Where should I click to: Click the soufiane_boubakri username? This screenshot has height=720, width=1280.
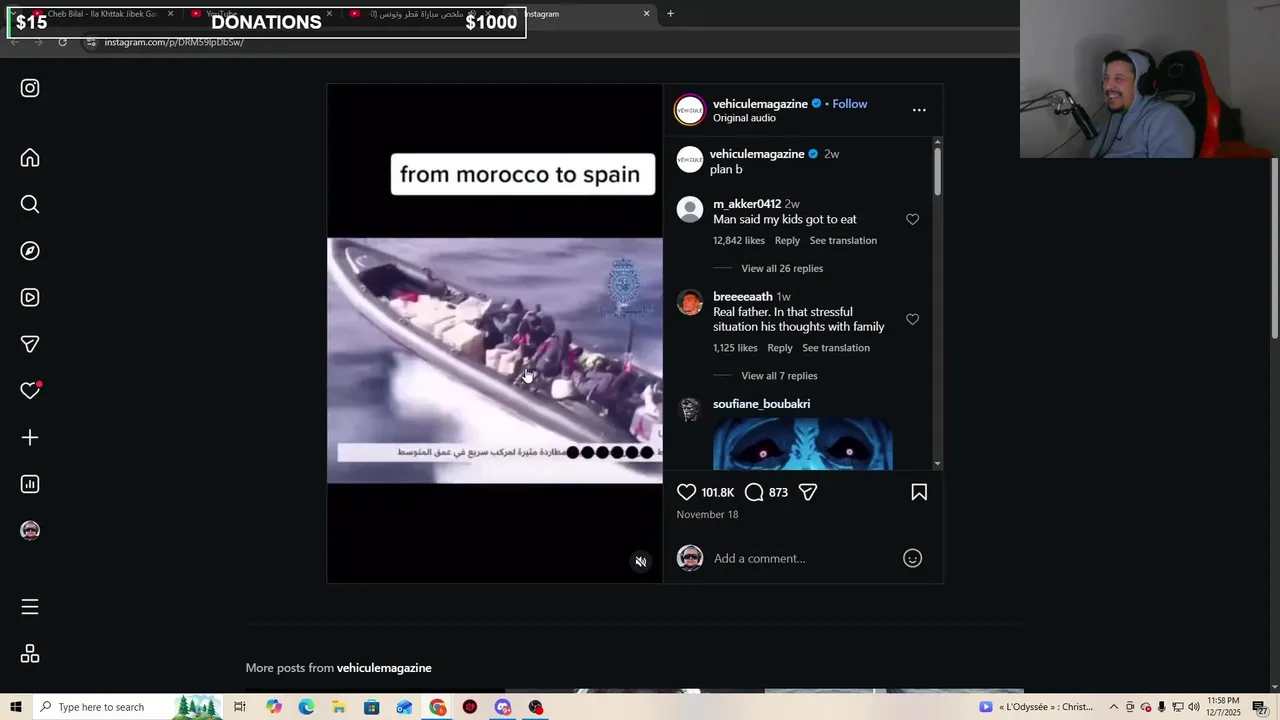pyautogui.click(x=761, y=404)
